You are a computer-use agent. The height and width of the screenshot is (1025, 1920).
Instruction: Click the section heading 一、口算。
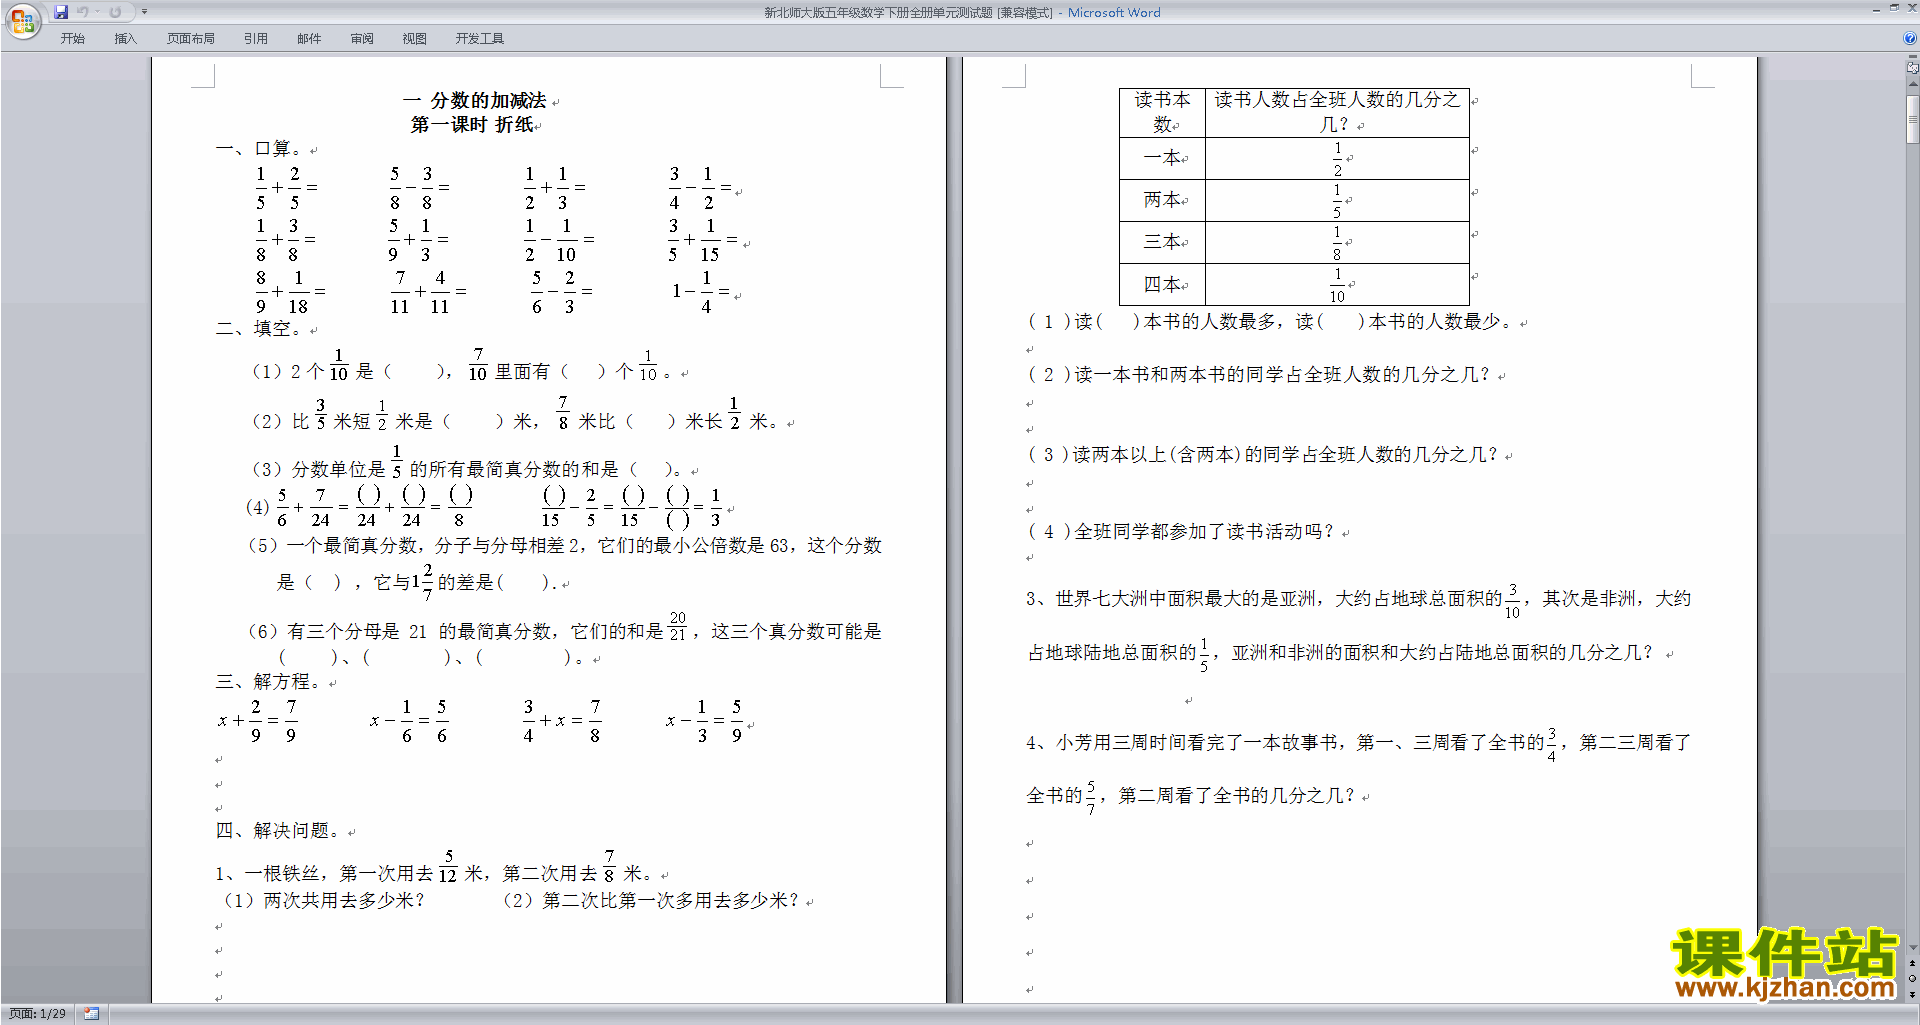(258, 149)
